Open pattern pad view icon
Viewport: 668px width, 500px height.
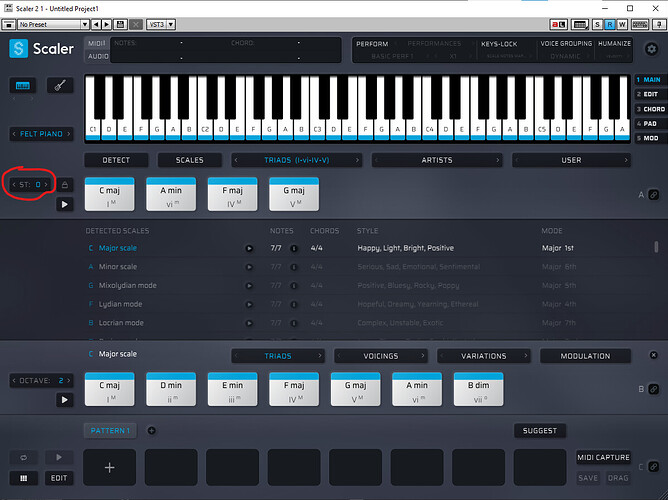[x=23, y=478]
